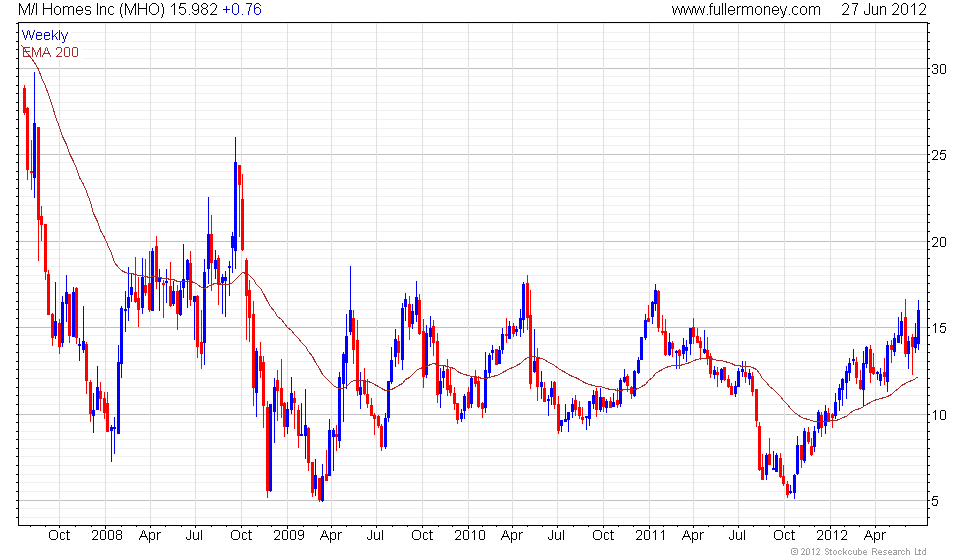Click the 'Apr' label right after 2009
Screen dimensions: 980x560
coord(331,536)
